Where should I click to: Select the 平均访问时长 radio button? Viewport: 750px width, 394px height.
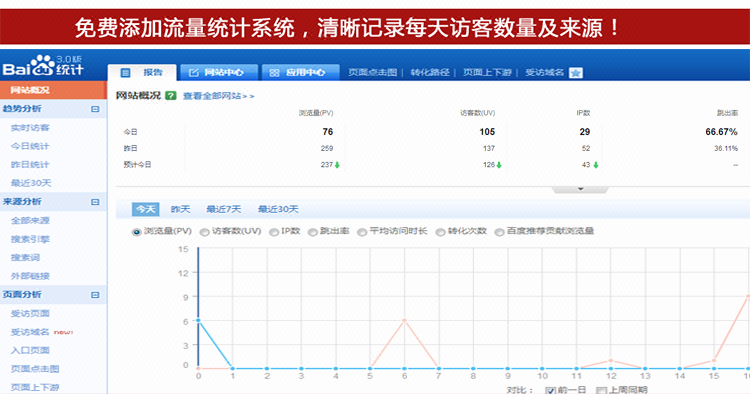tap(362, 232)
